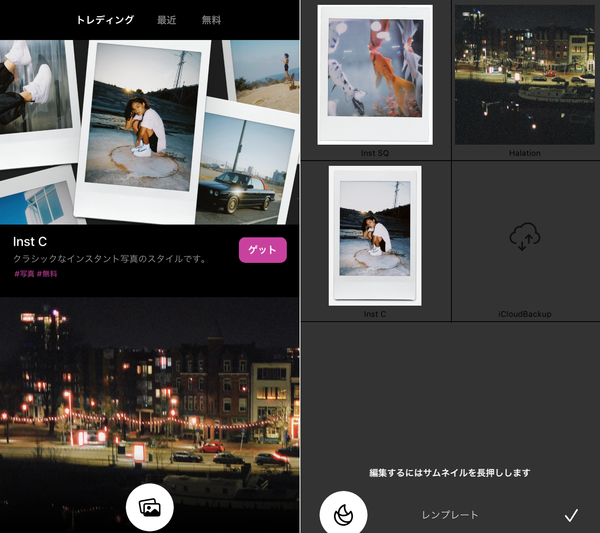Open the 無料 tab

(x=211, y=20)
